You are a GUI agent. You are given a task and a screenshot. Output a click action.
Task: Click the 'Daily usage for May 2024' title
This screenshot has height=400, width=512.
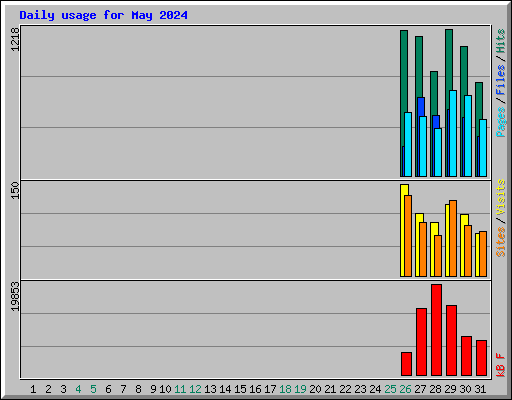(x=103, y=15)
